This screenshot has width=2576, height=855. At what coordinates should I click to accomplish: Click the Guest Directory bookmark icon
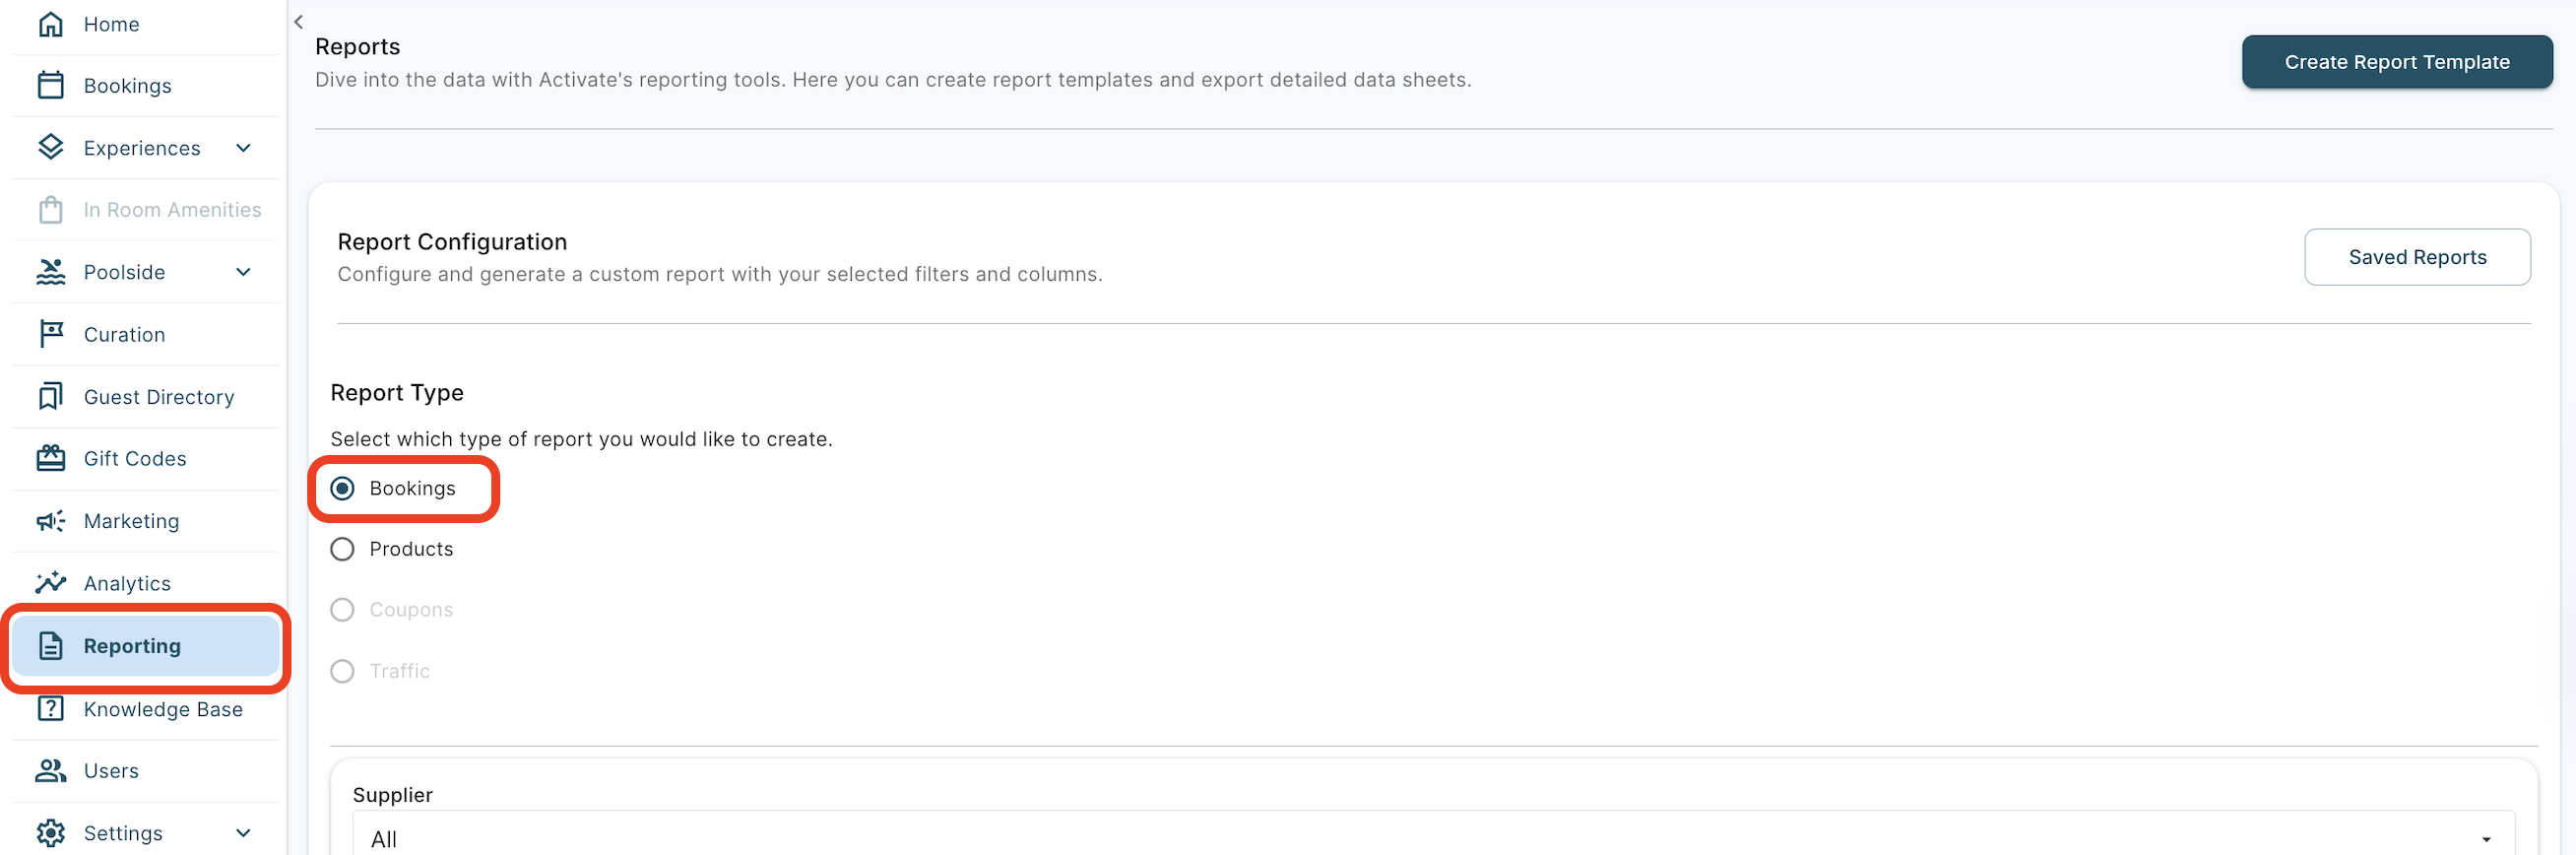50,397
